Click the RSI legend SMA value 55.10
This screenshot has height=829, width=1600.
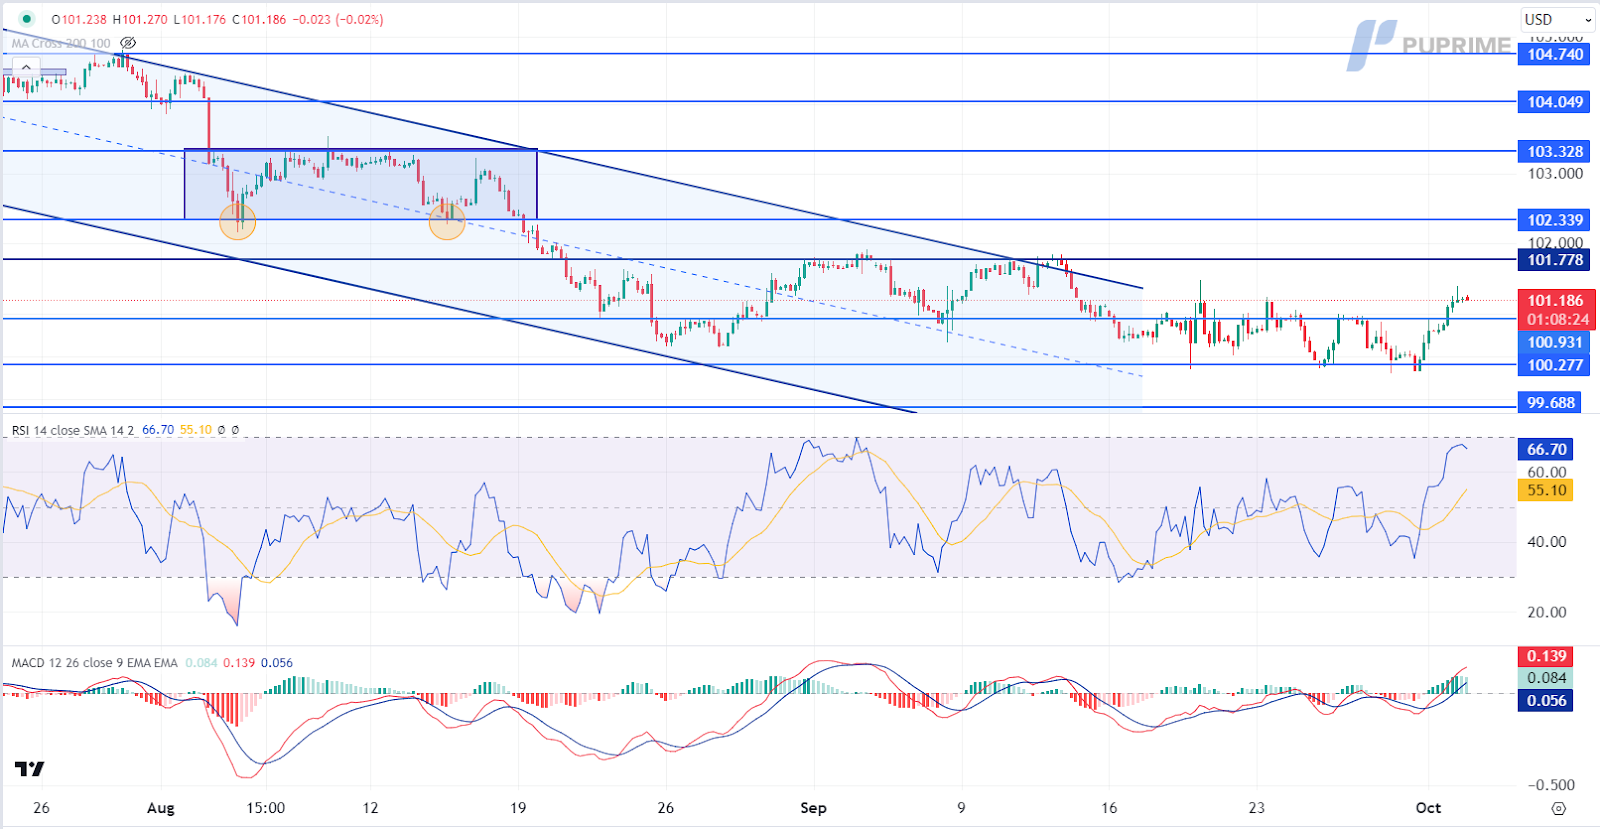pyautogui.click(x=196, y=430)
